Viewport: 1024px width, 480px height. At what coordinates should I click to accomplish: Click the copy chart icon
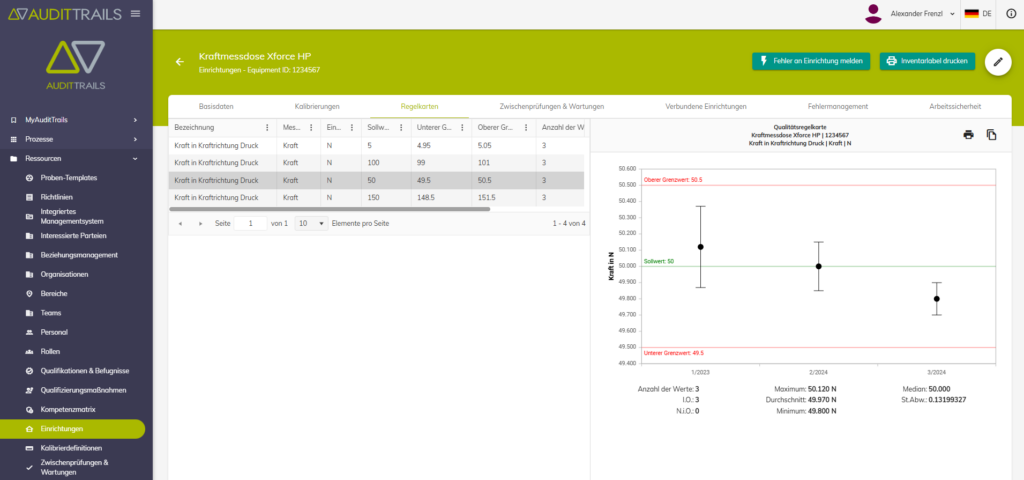(x=992, y=135)
